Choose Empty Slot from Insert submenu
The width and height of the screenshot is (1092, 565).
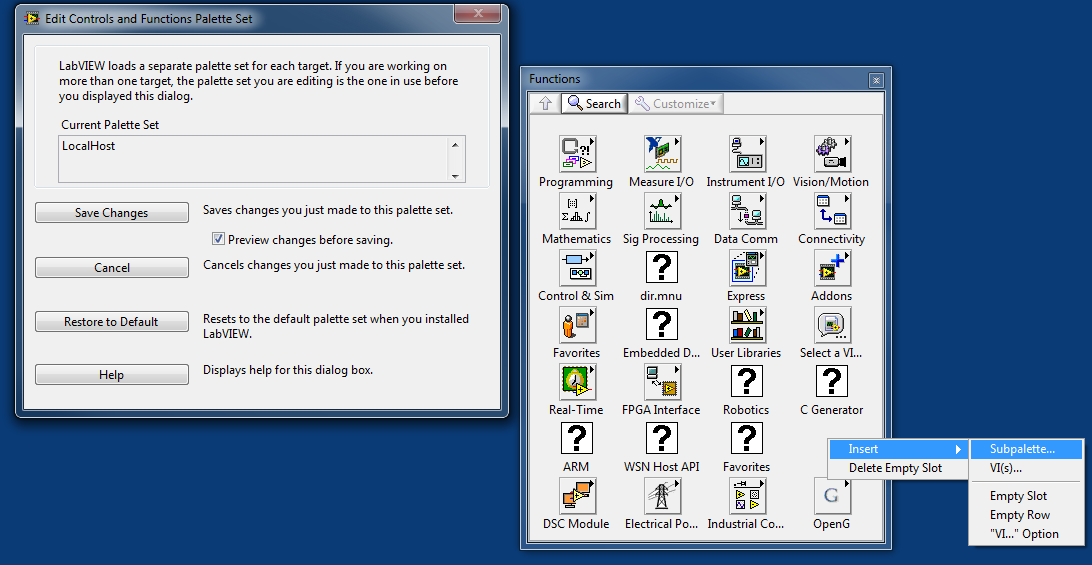(1027, 496)
